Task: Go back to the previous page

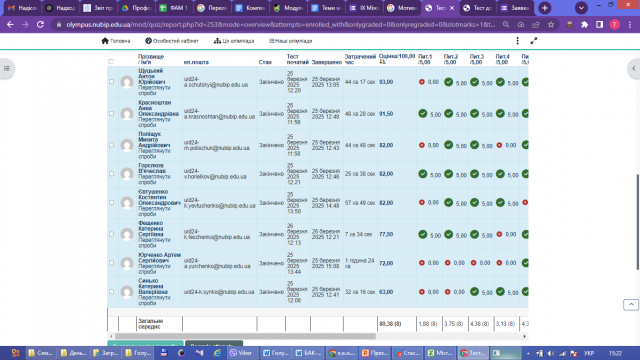Action: pyautogui.click(x=10, y=24)
